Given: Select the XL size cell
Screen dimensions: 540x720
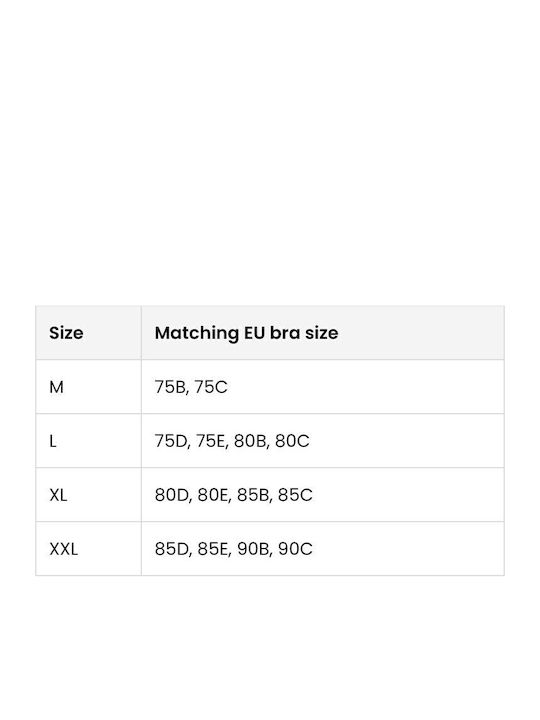Looking at the screenshot, I should (x=89, y=495).
